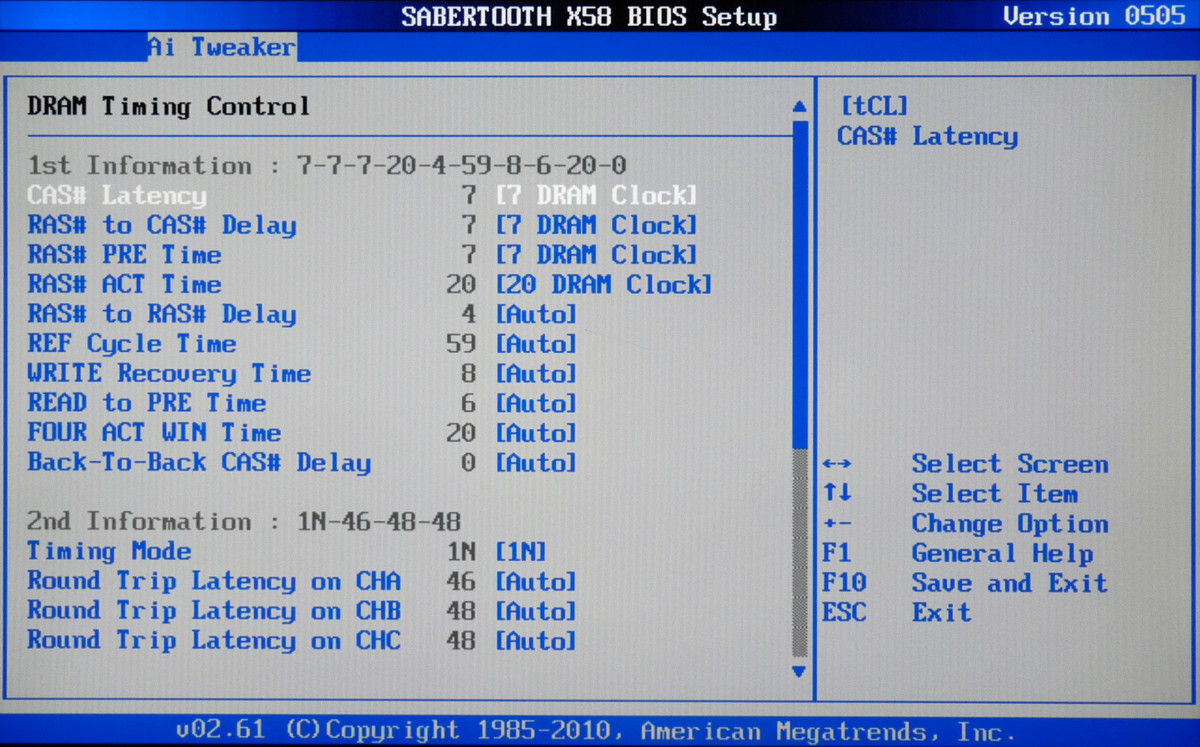Toggle Timing Mode [1N] value

521,552
